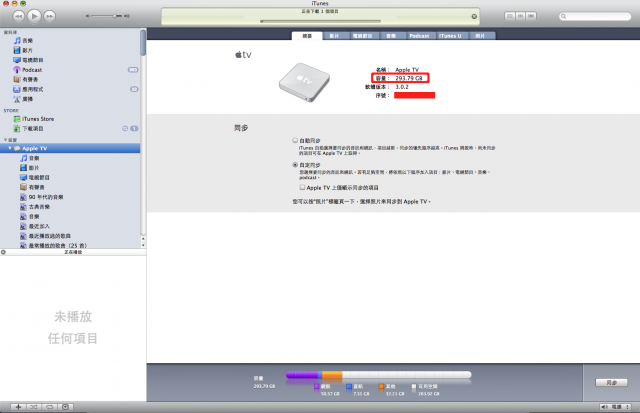Switch to the 電視節目 TV shows tab

coord(363,36)
